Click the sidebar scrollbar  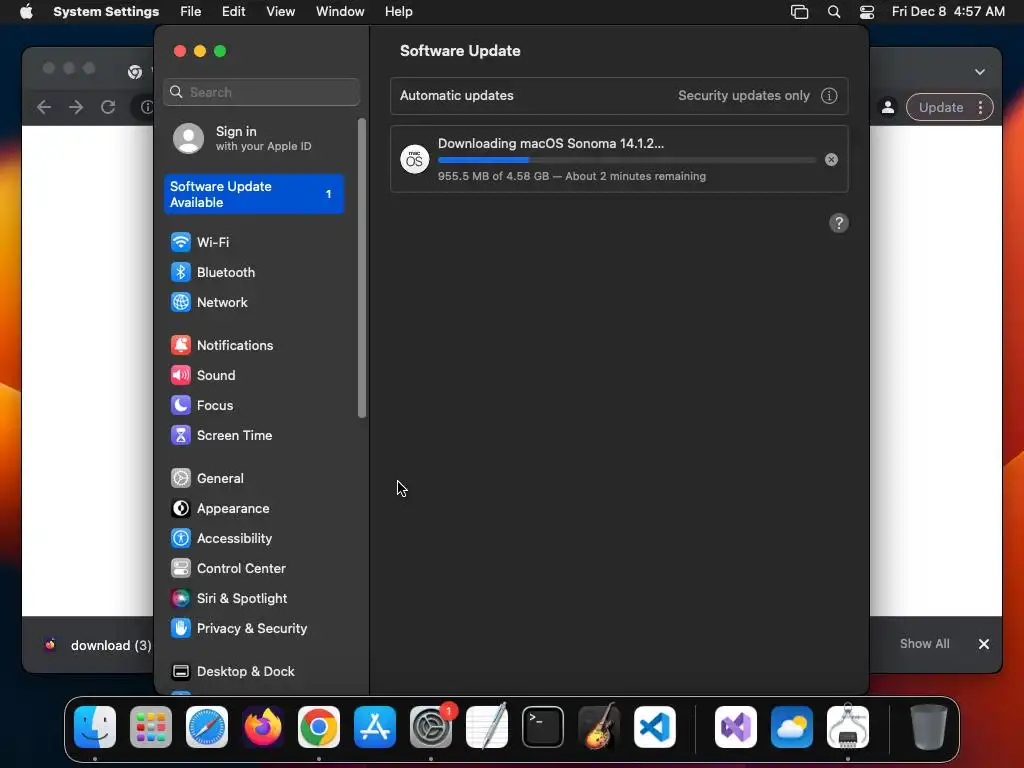pos(362,268)
